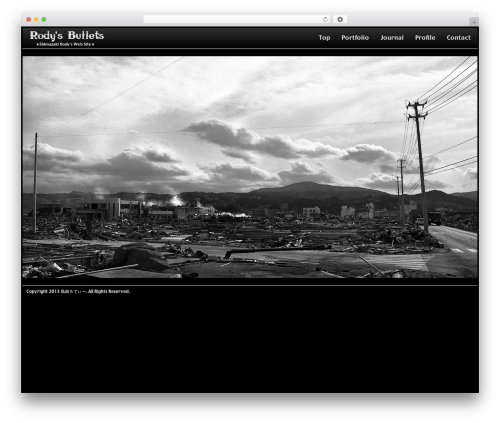Open the Portfolio page
Screen dimensions: 500x423
click(x=355, y=38)
